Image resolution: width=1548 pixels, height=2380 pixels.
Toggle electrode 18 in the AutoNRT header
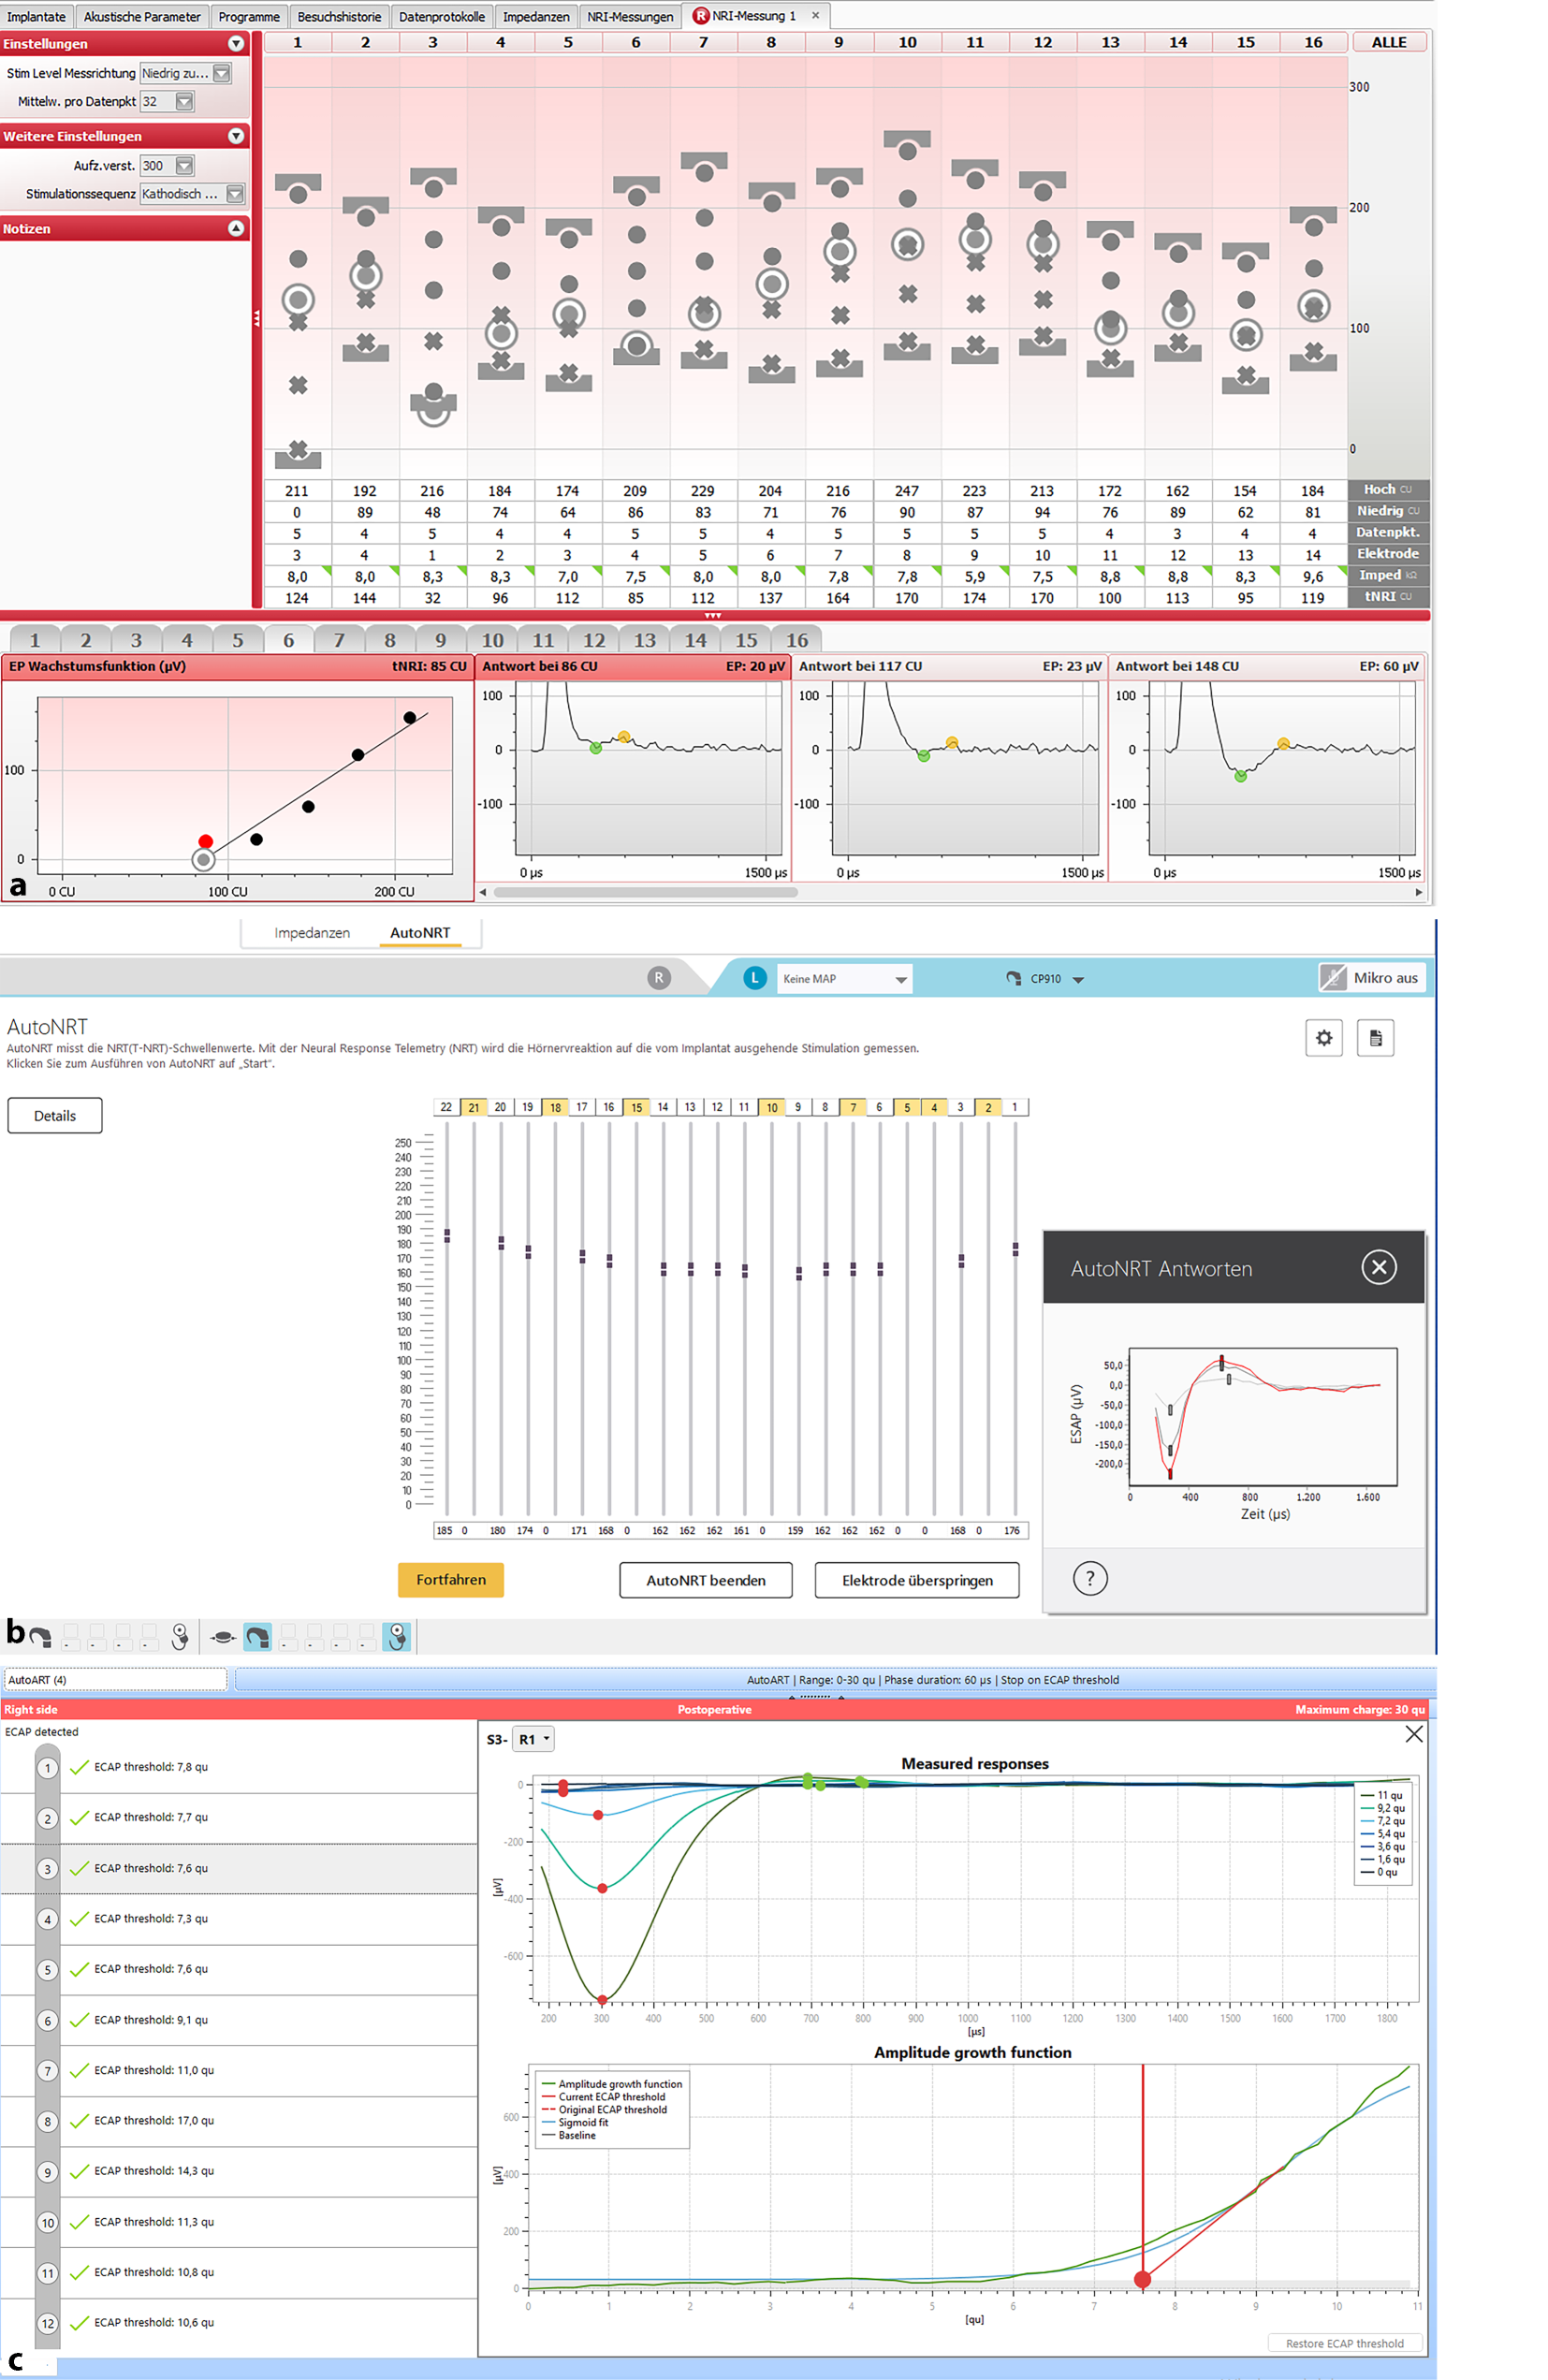point(555,1107)
